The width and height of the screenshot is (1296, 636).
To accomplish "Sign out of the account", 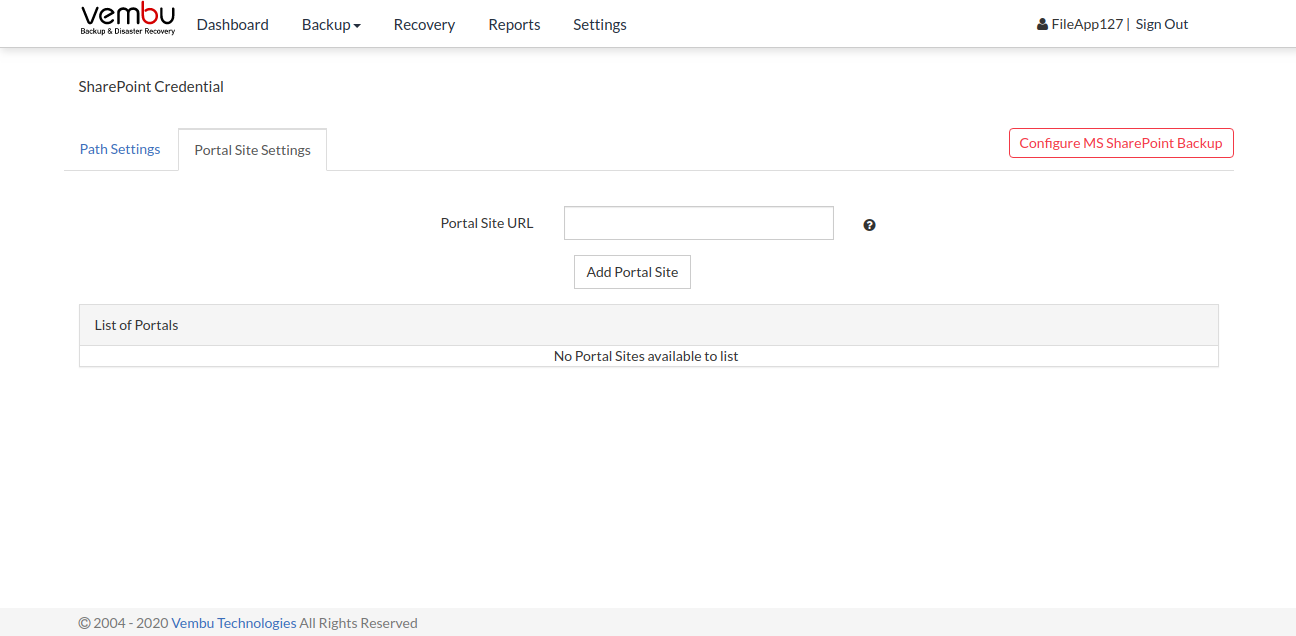I will [1162, 24].
